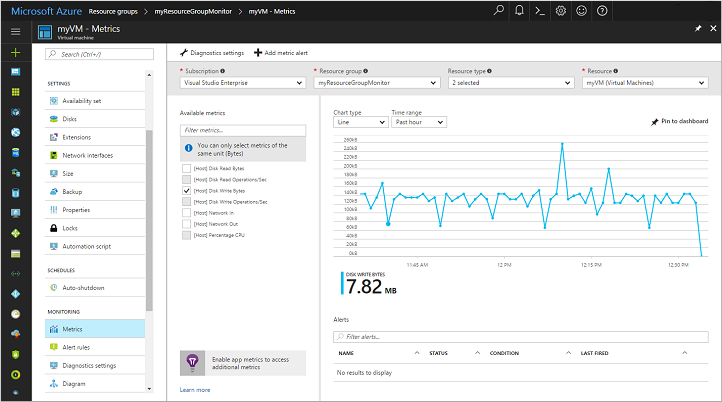
Task: Open Auto-shutdown menu item
Action: 95,287
